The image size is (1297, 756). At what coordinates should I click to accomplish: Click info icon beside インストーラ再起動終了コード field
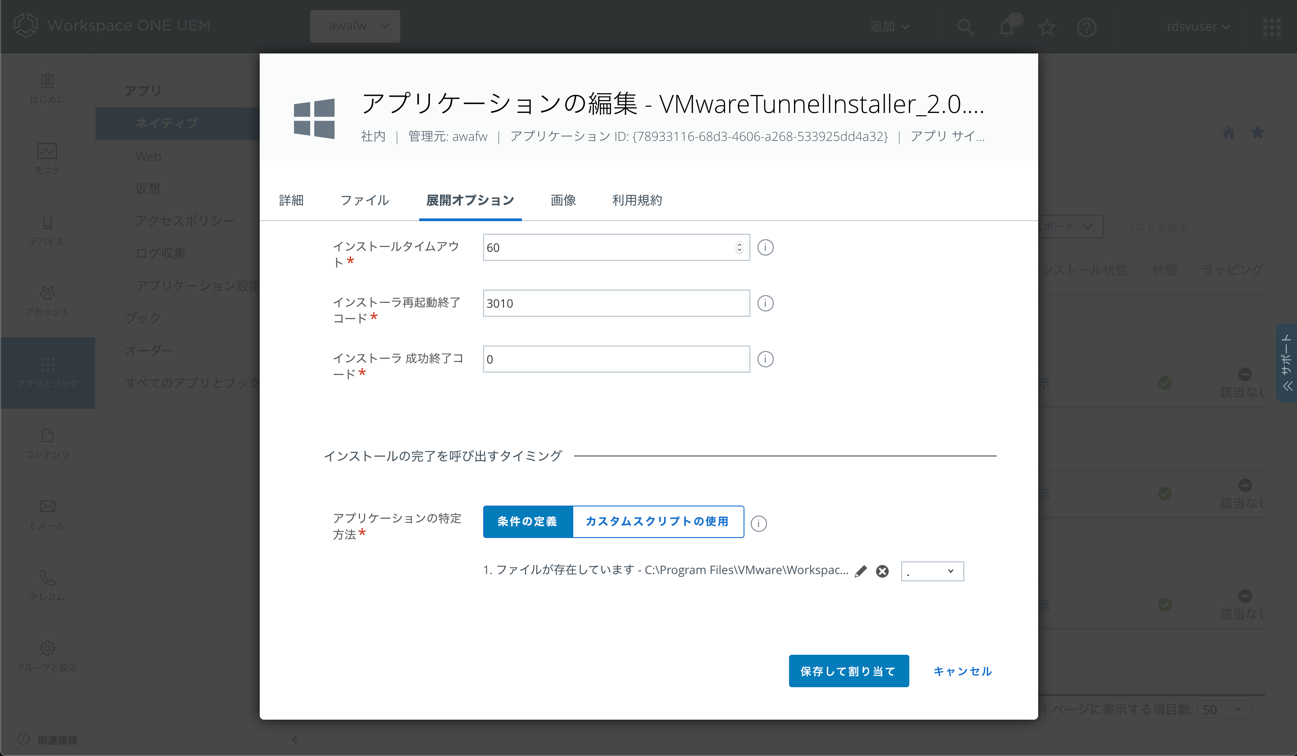(765, 303)
